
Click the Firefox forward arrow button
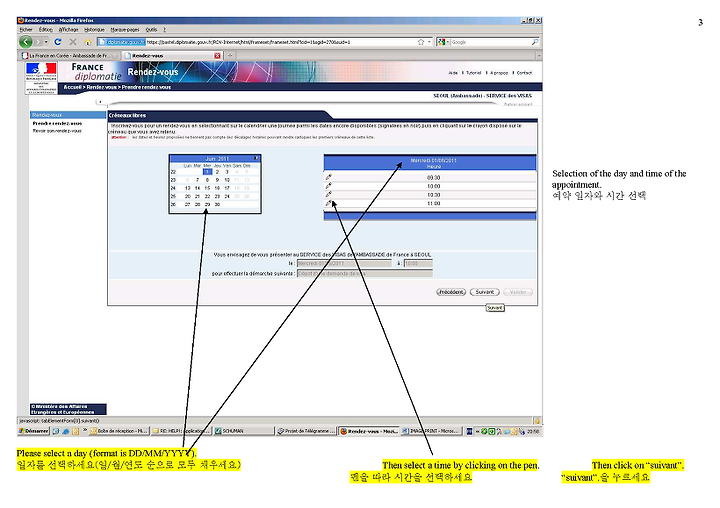pyautogui.click(x=39, y=42)
